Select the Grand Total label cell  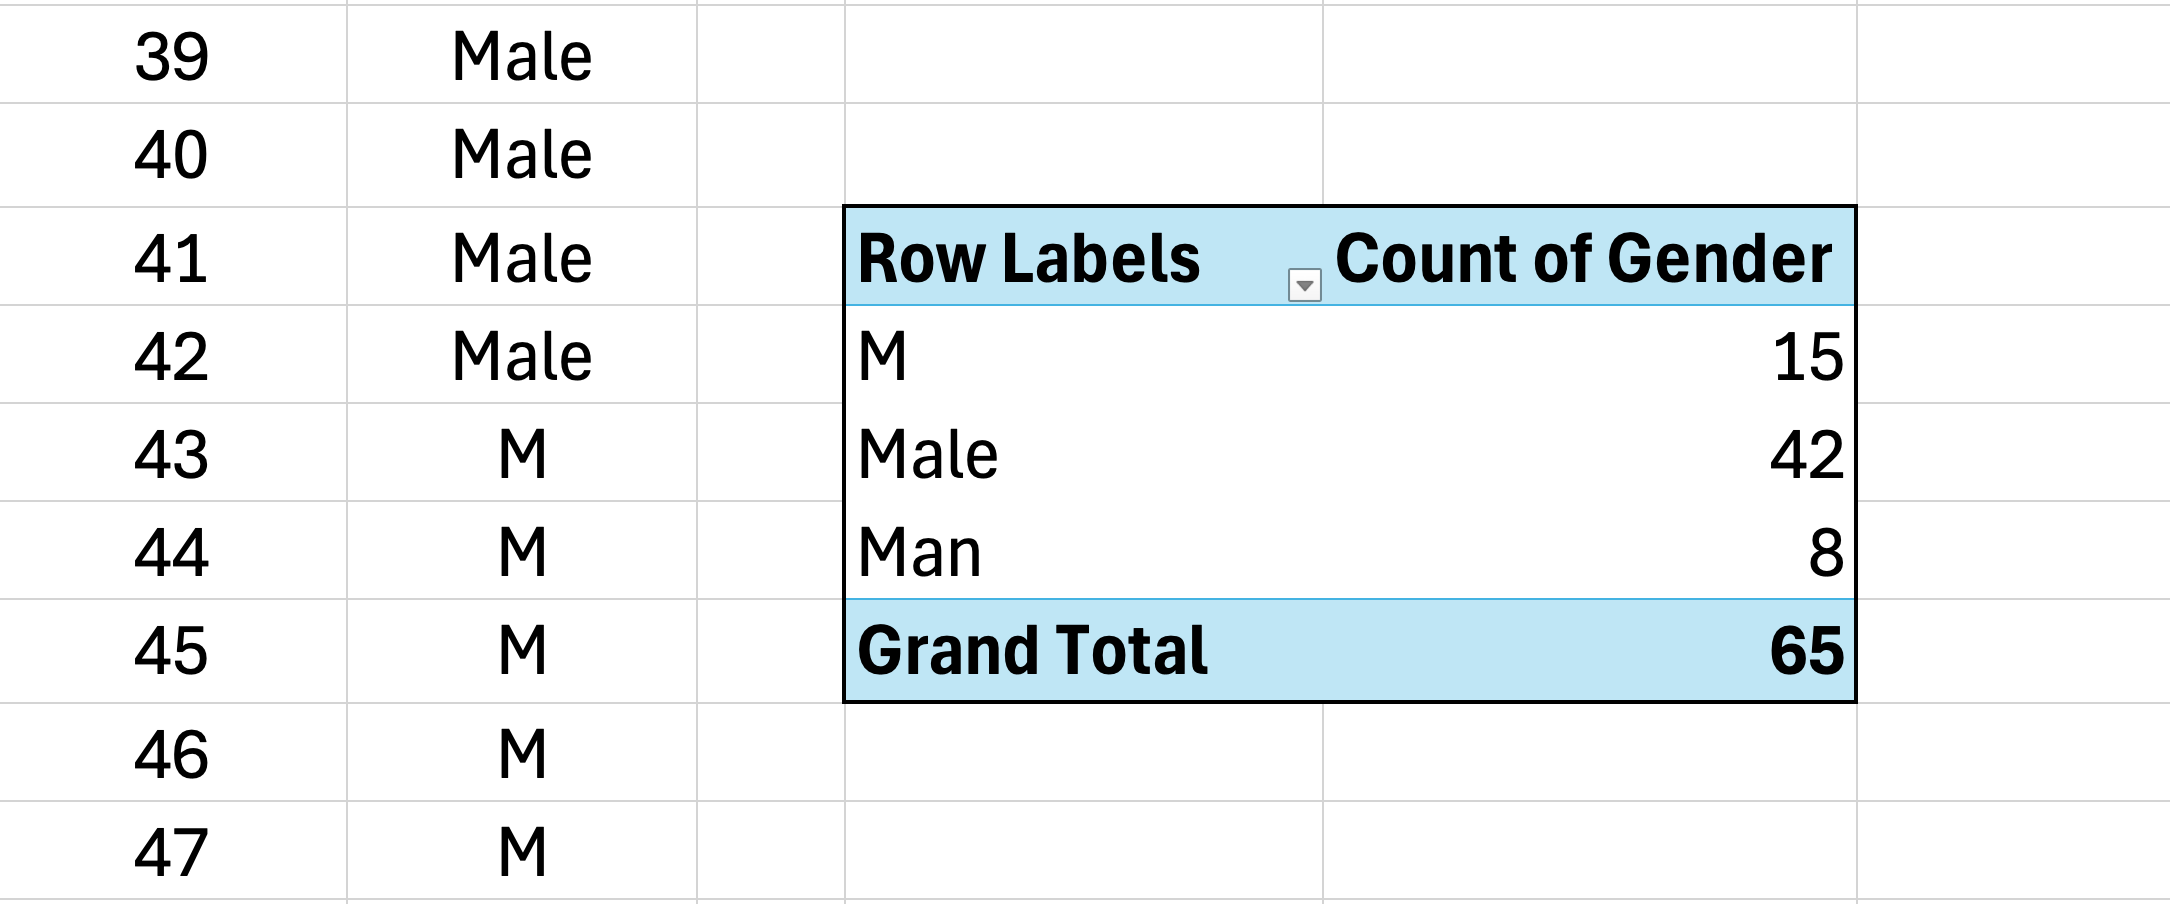1032,651
